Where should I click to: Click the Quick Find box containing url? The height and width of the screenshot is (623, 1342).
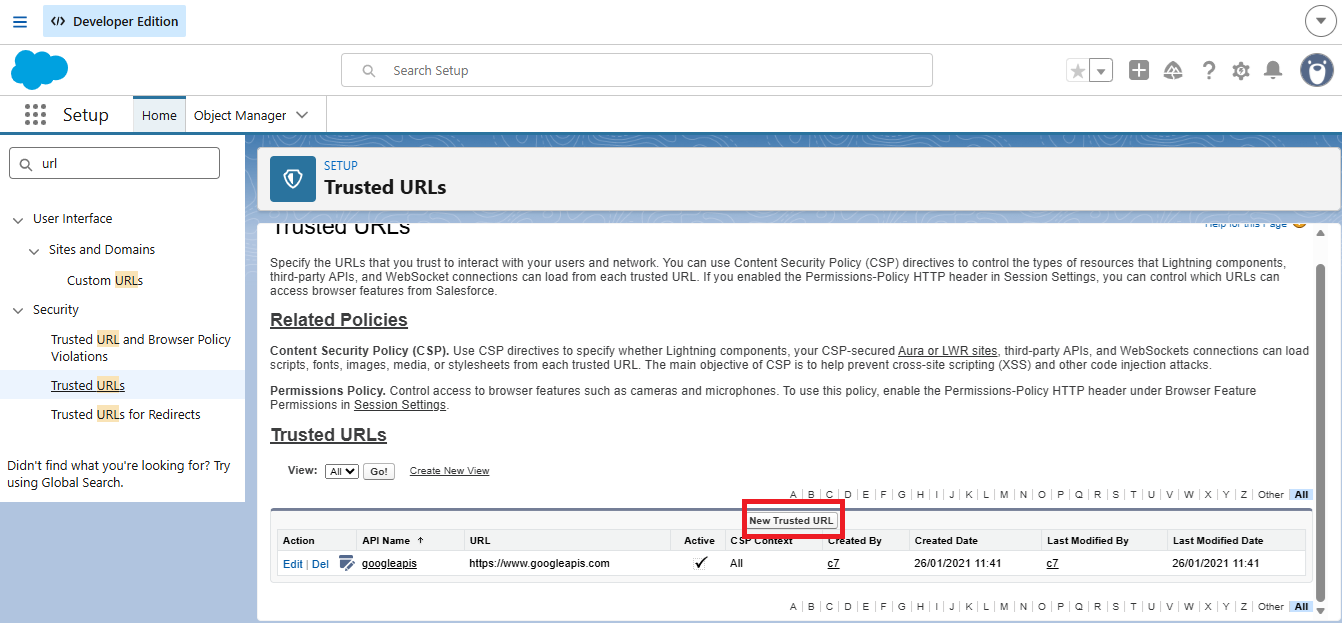click(114, 163)
